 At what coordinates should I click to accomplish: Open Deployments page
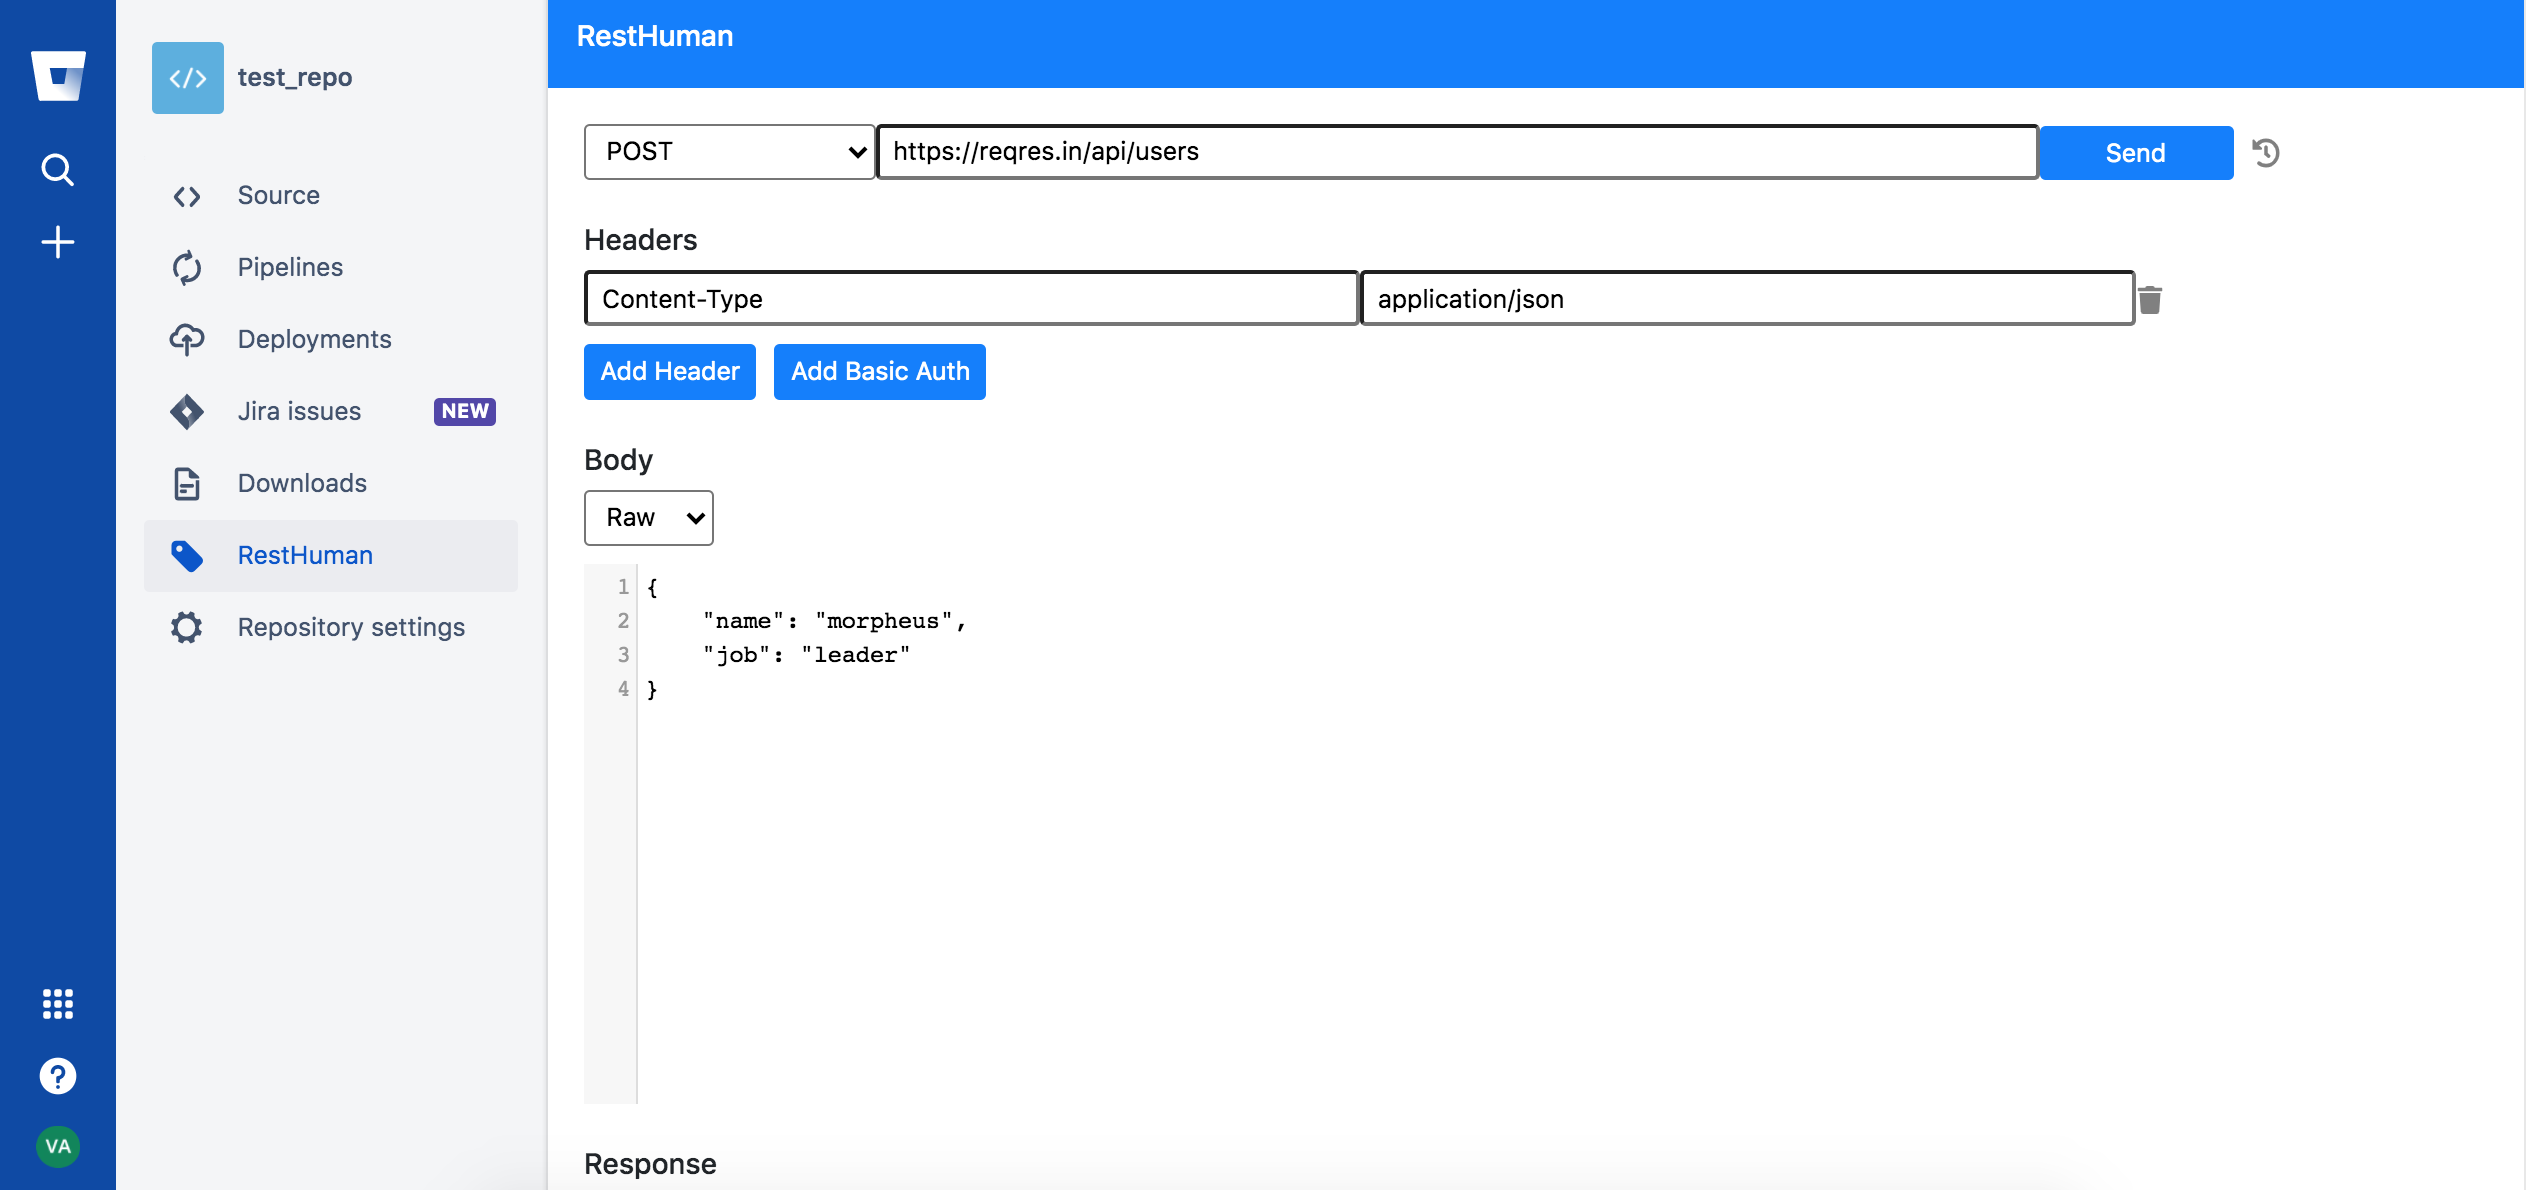[x=314, y=339]
